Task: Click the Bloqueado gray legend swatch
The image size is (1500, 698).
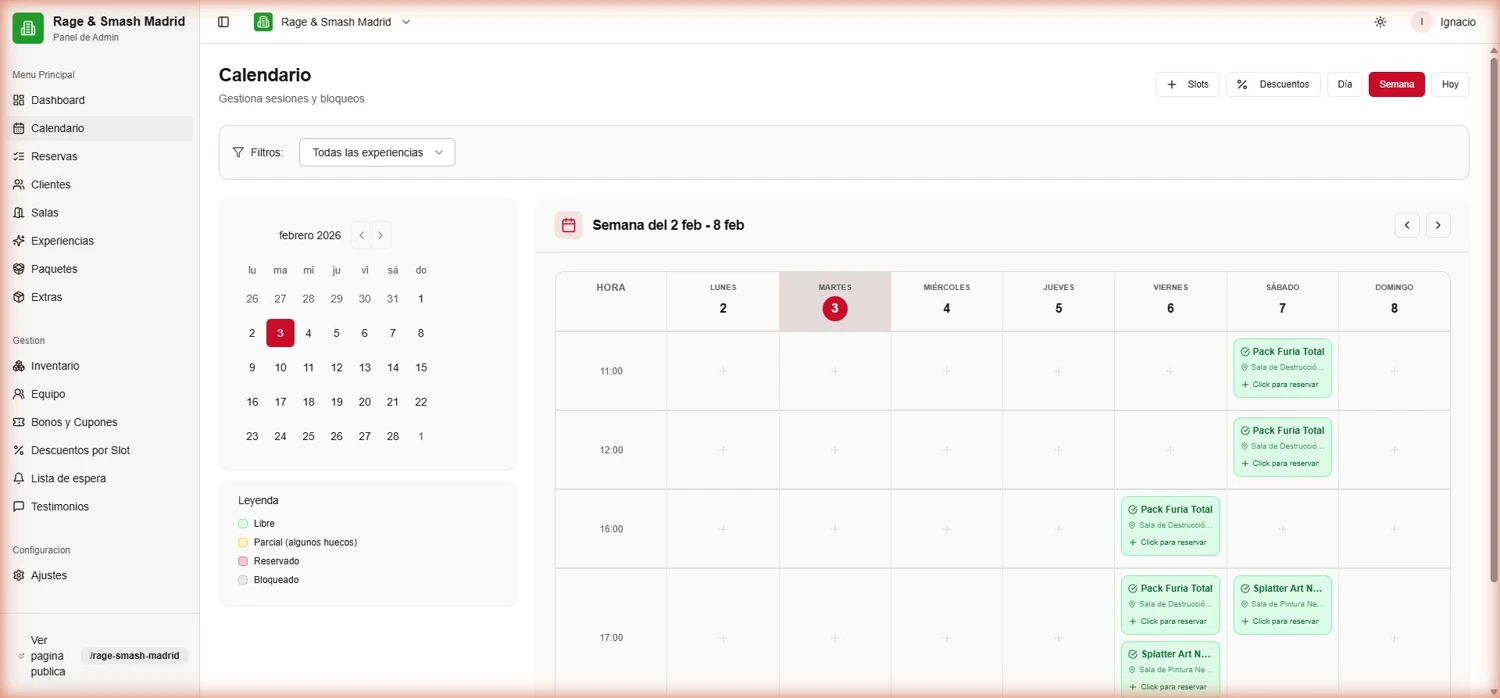Action: [x=243, y=580]
